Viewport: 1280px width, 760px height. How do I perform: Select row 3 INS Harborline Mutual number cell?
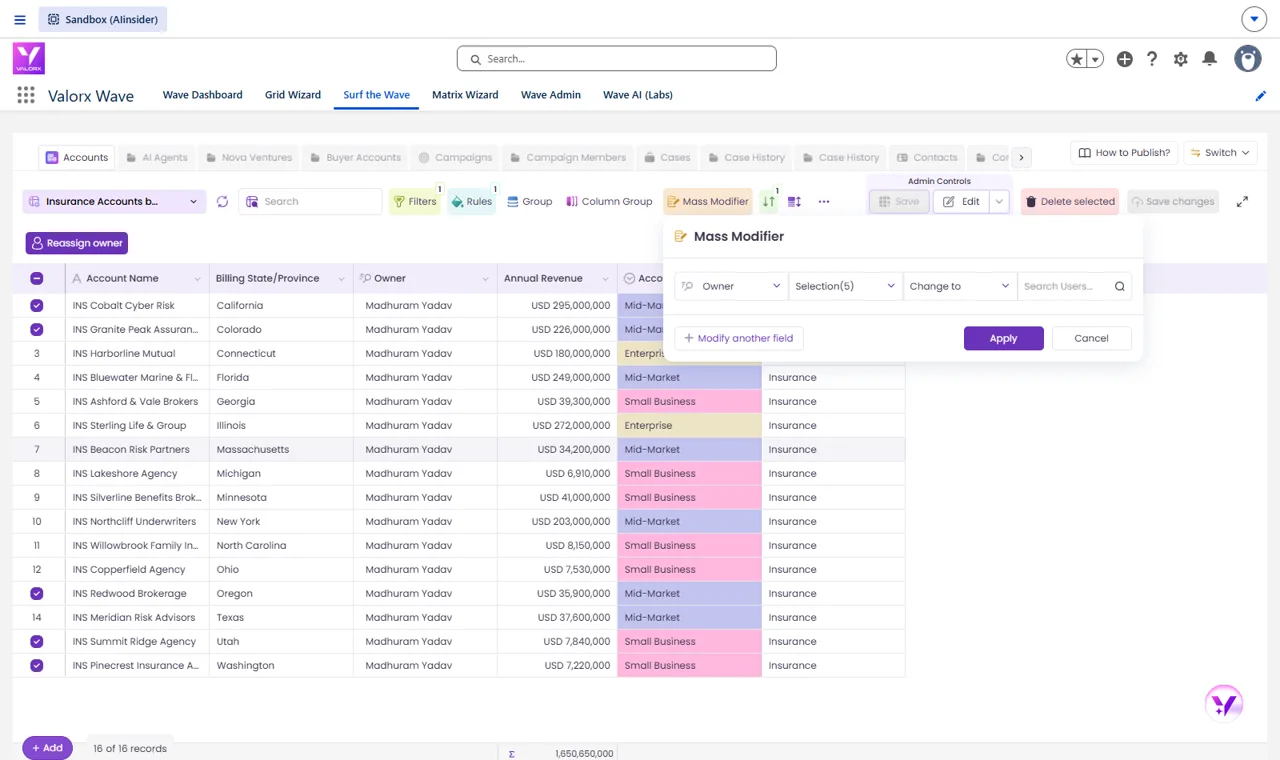(x=37, y=353)
